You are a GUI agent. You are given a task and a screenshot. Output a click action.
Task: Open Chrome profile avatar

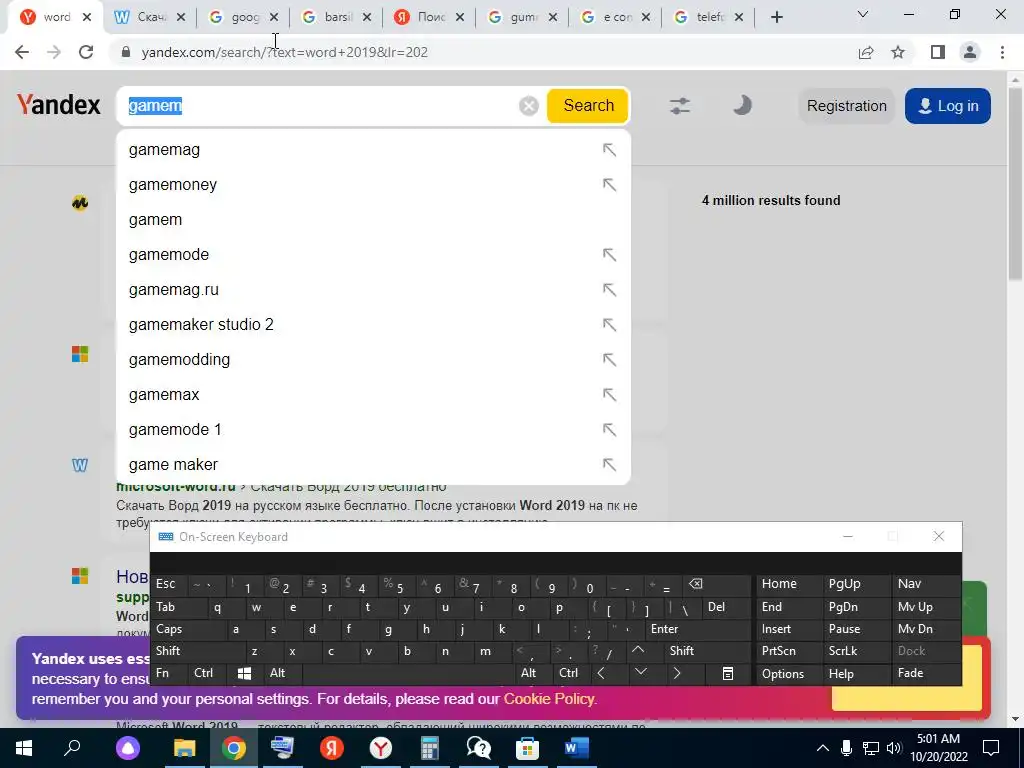tap(970, 52)
